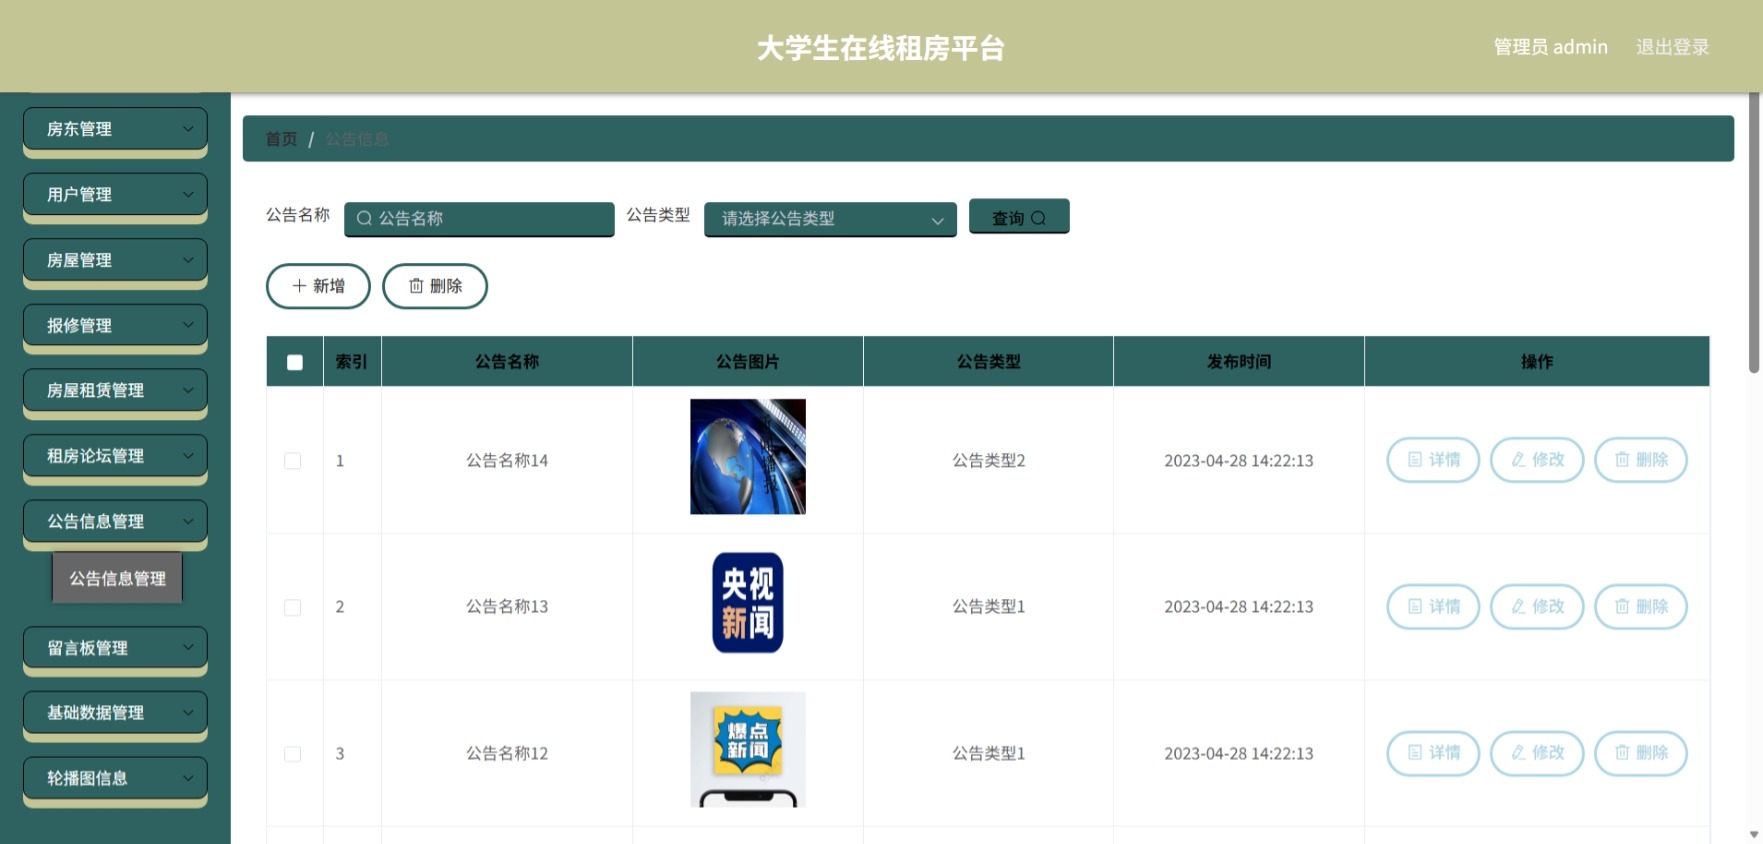
Task: Expand the 留言板管理 sidebar menu
Action: click(115, 648)
